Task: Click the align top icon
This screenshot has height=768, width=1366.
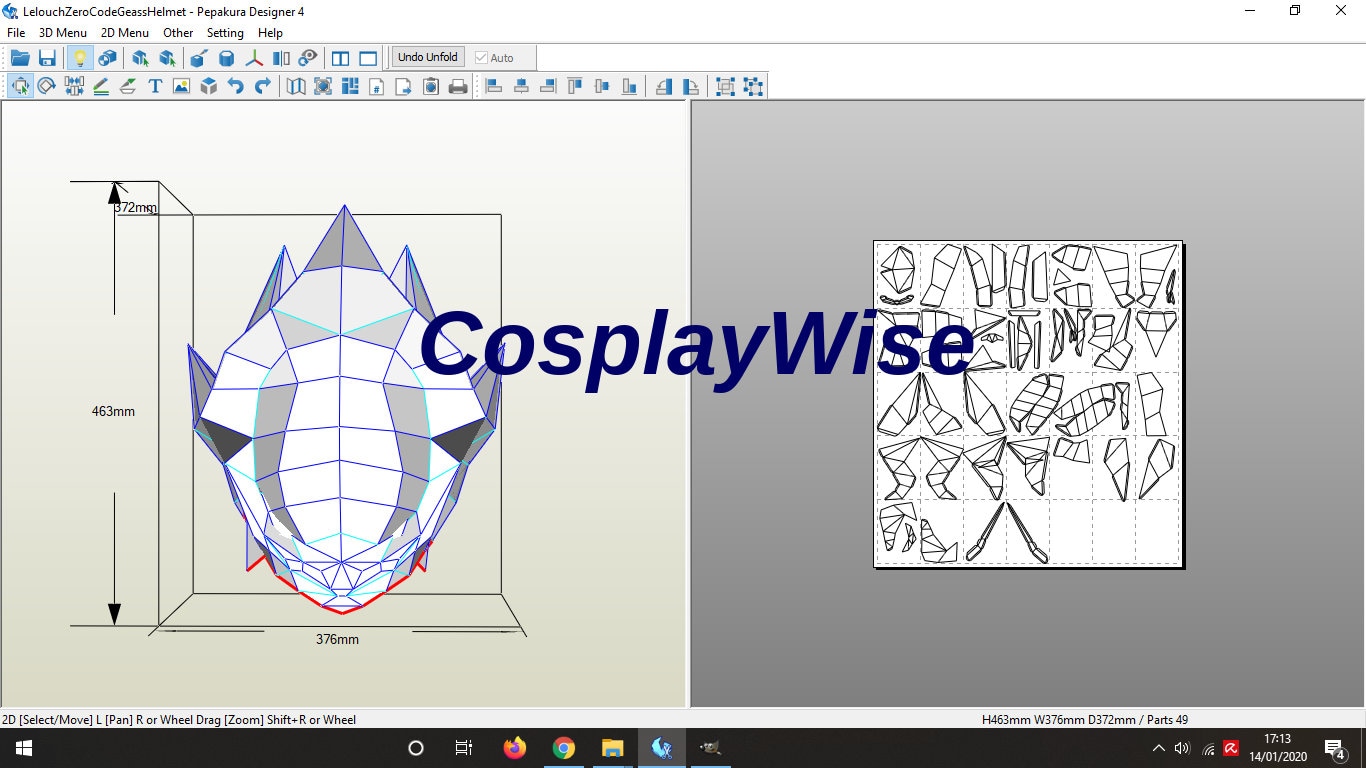Action: point(575,86)
